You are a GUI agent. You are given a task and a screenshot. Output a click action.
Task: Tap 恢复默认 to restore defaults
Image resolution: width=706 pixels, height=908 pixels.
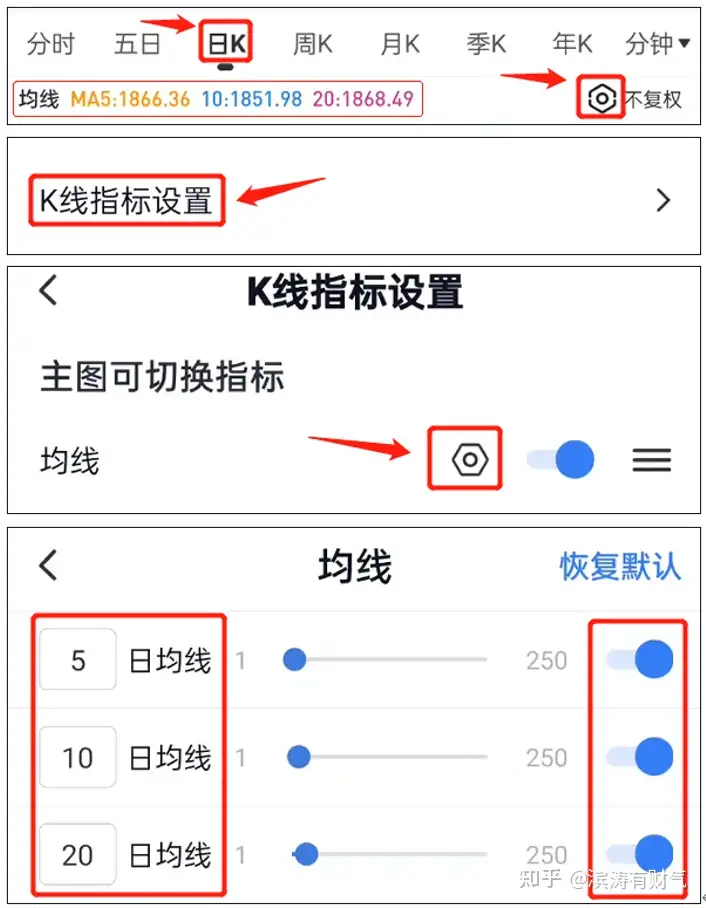point(620,566)
